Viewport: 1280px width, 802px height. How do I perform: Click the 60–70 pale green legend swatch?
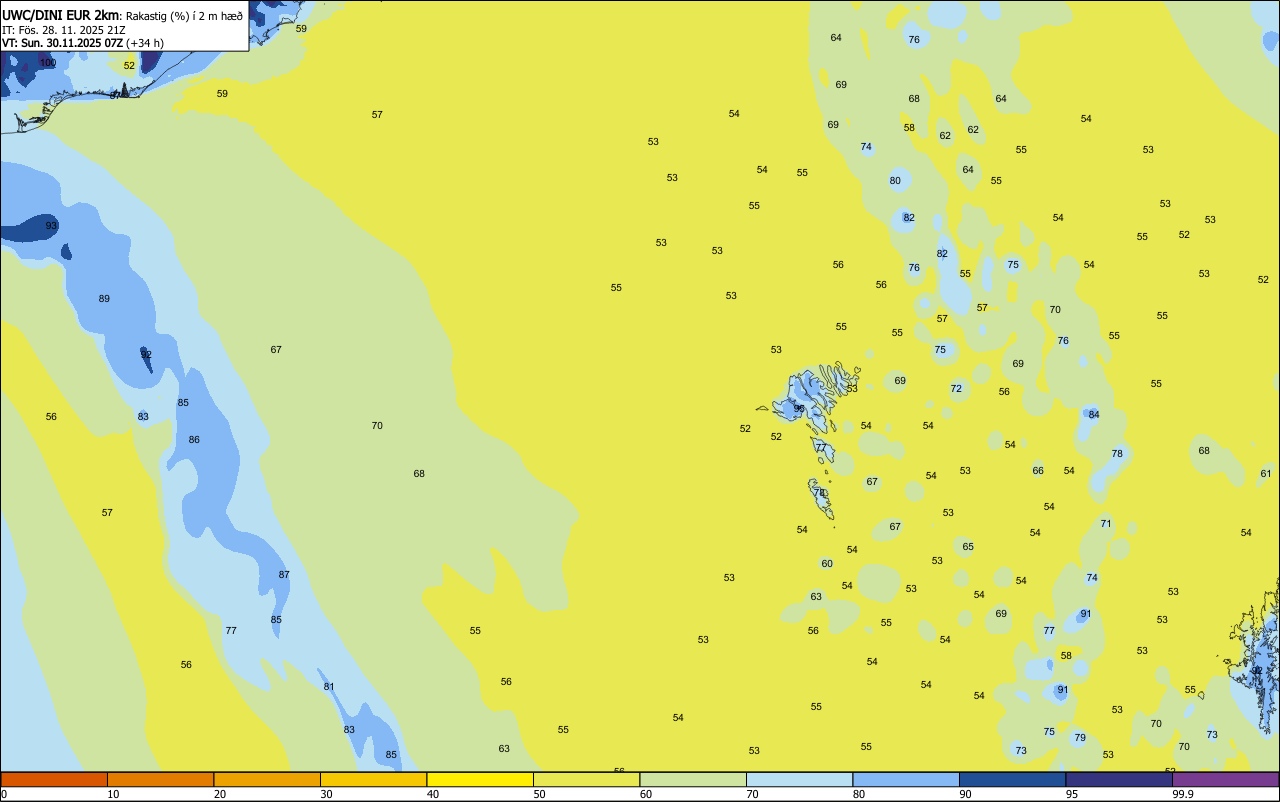pos(693,779)
